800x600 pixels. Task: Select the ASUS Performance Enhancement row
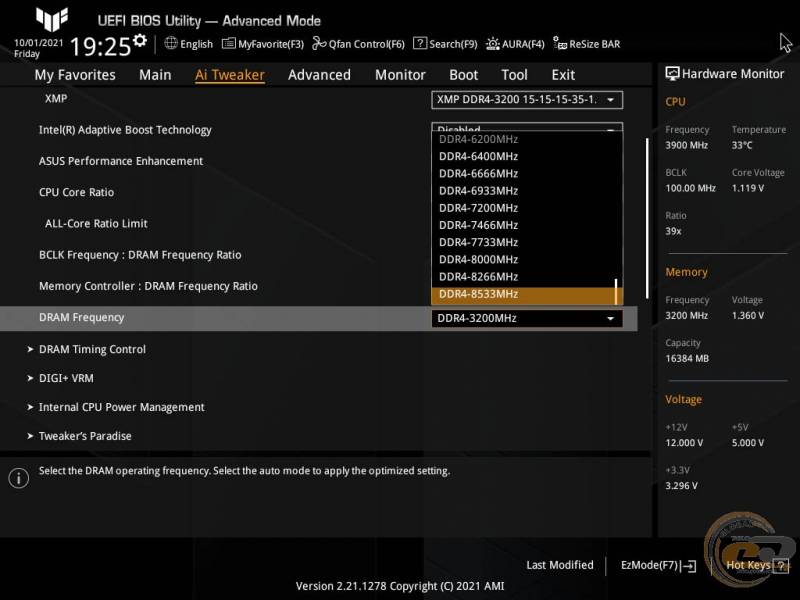coord(121,161)
